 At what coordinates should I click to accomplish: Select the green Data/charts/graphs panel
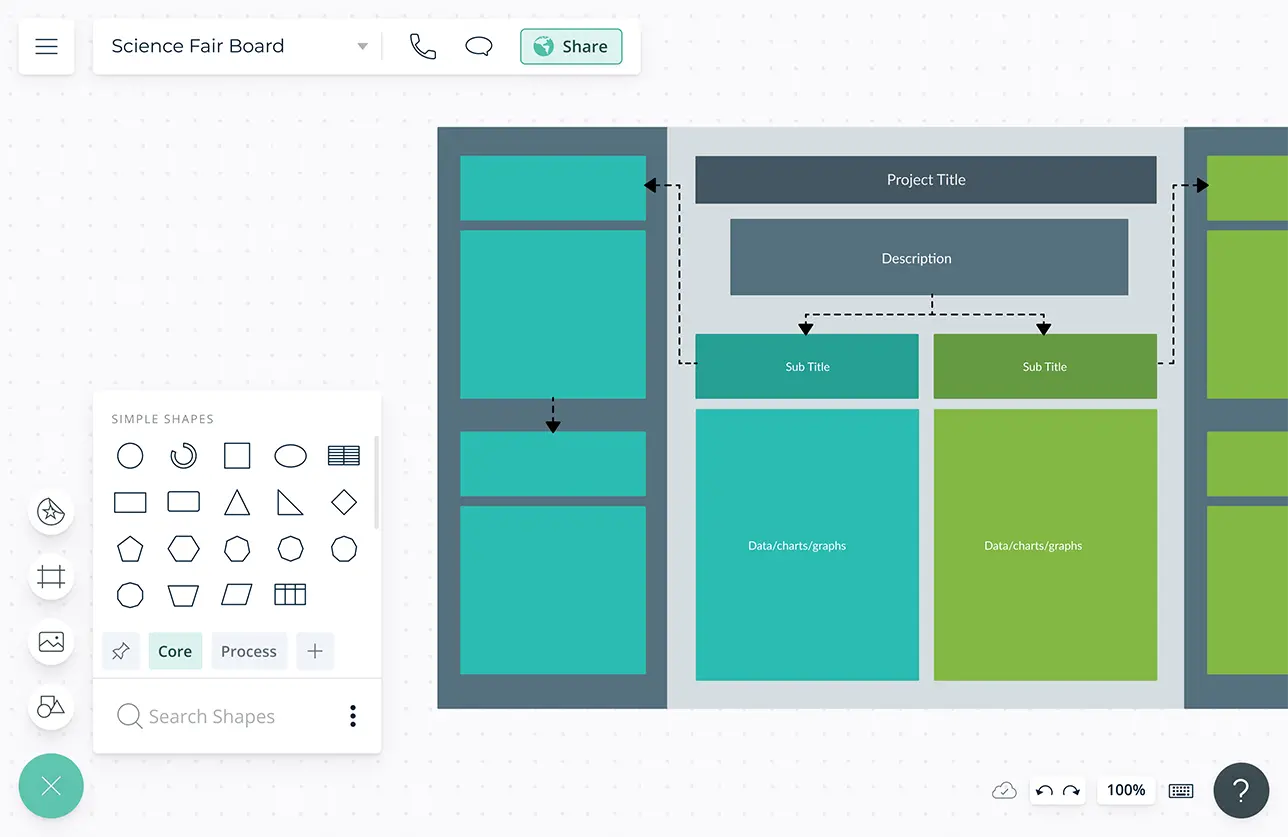click(1045, 545)
